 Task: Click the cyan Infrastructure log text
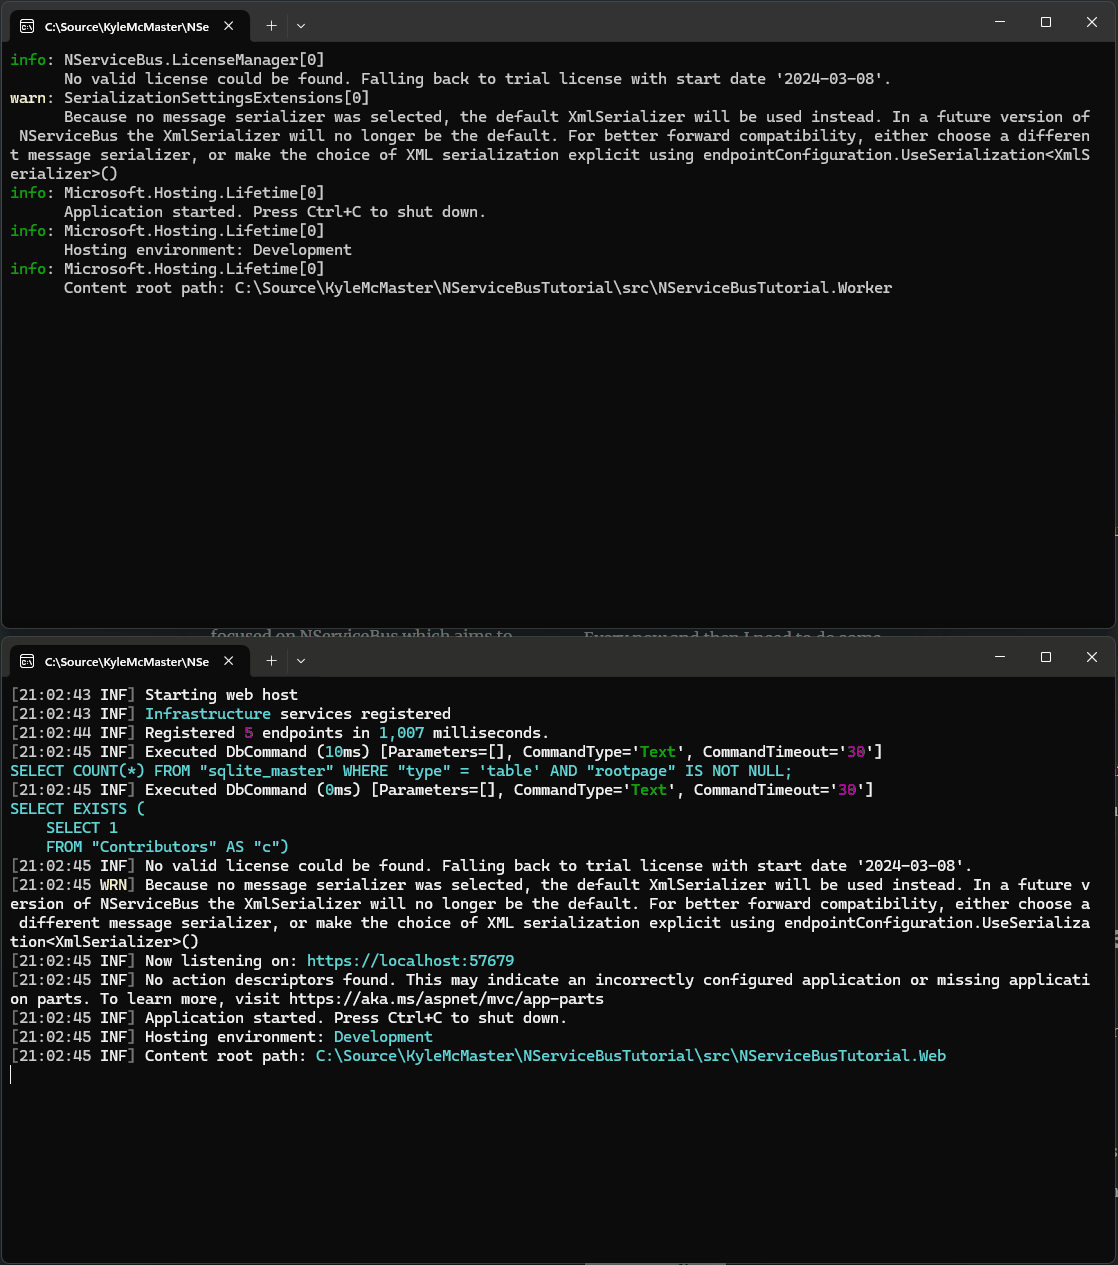(207, 713)
